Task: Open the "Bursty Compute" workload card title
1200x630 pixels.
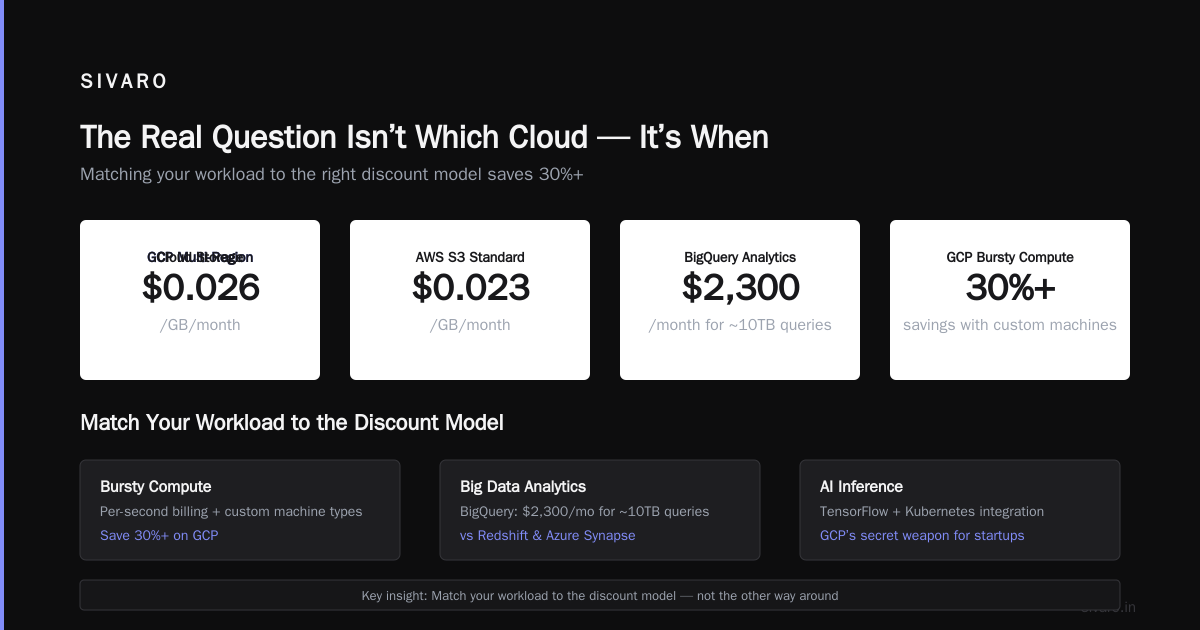Action: (156, 487)
